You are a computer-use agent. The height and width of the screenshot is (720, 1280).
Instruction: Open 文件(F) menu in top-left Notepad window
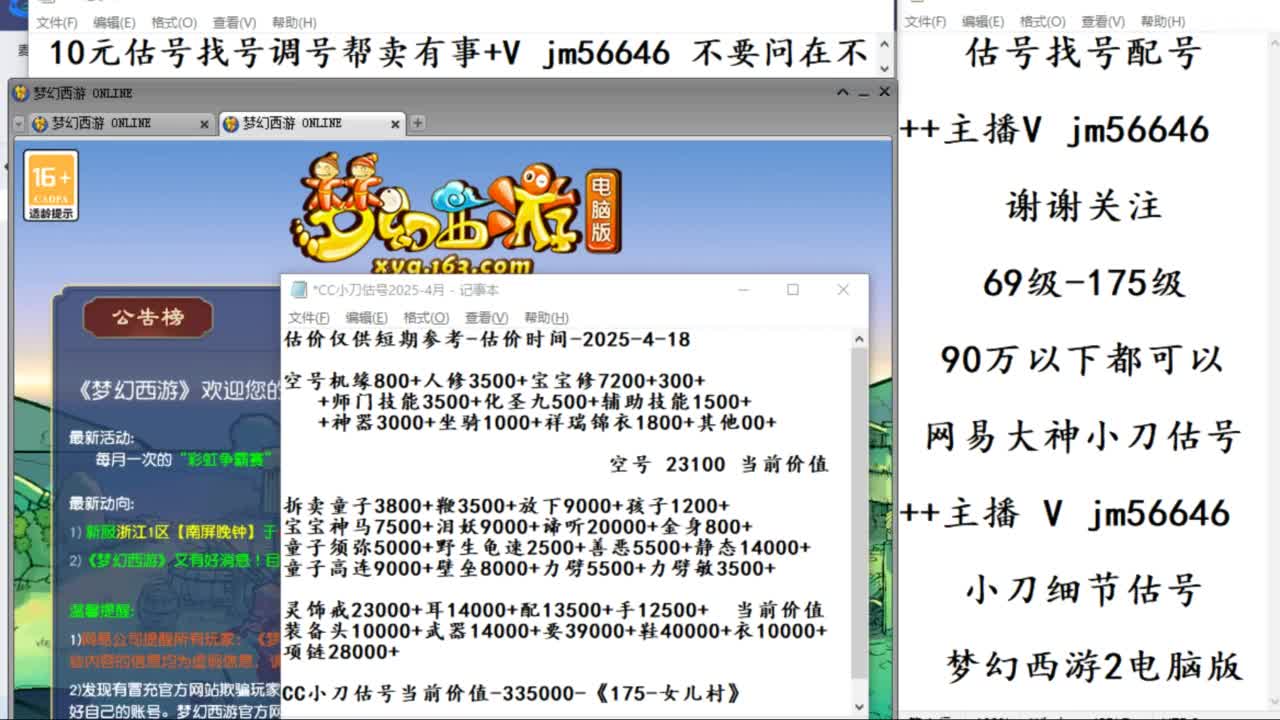(x=56, y=22)
